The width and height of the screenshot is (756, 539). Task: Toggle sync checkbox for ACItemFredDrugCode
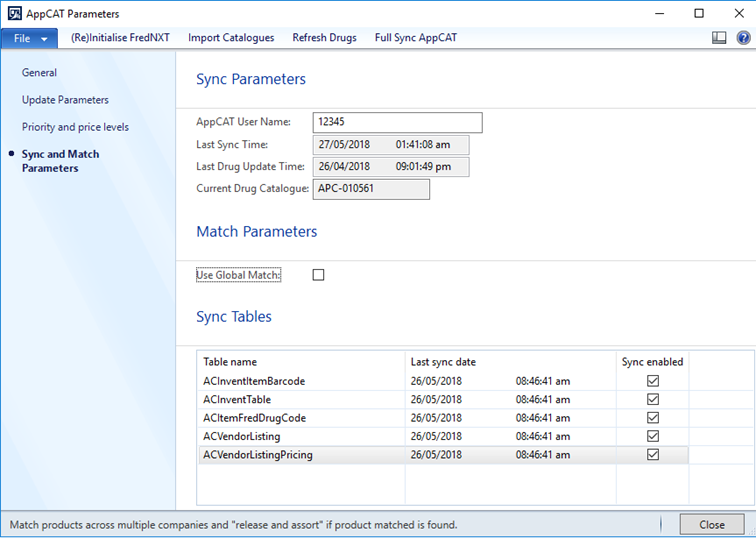(x=653, y=418)
